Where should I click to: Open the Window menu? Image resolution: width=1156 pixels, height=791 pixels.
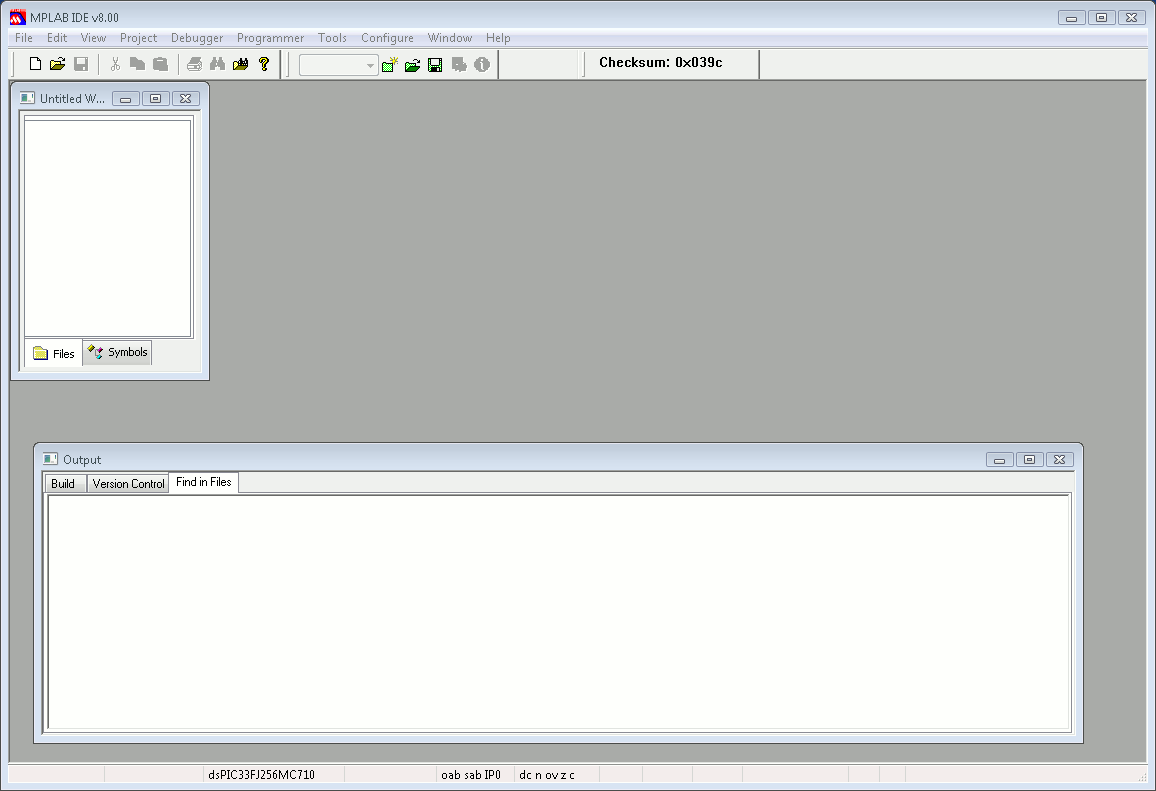click(x=450, y=38)
